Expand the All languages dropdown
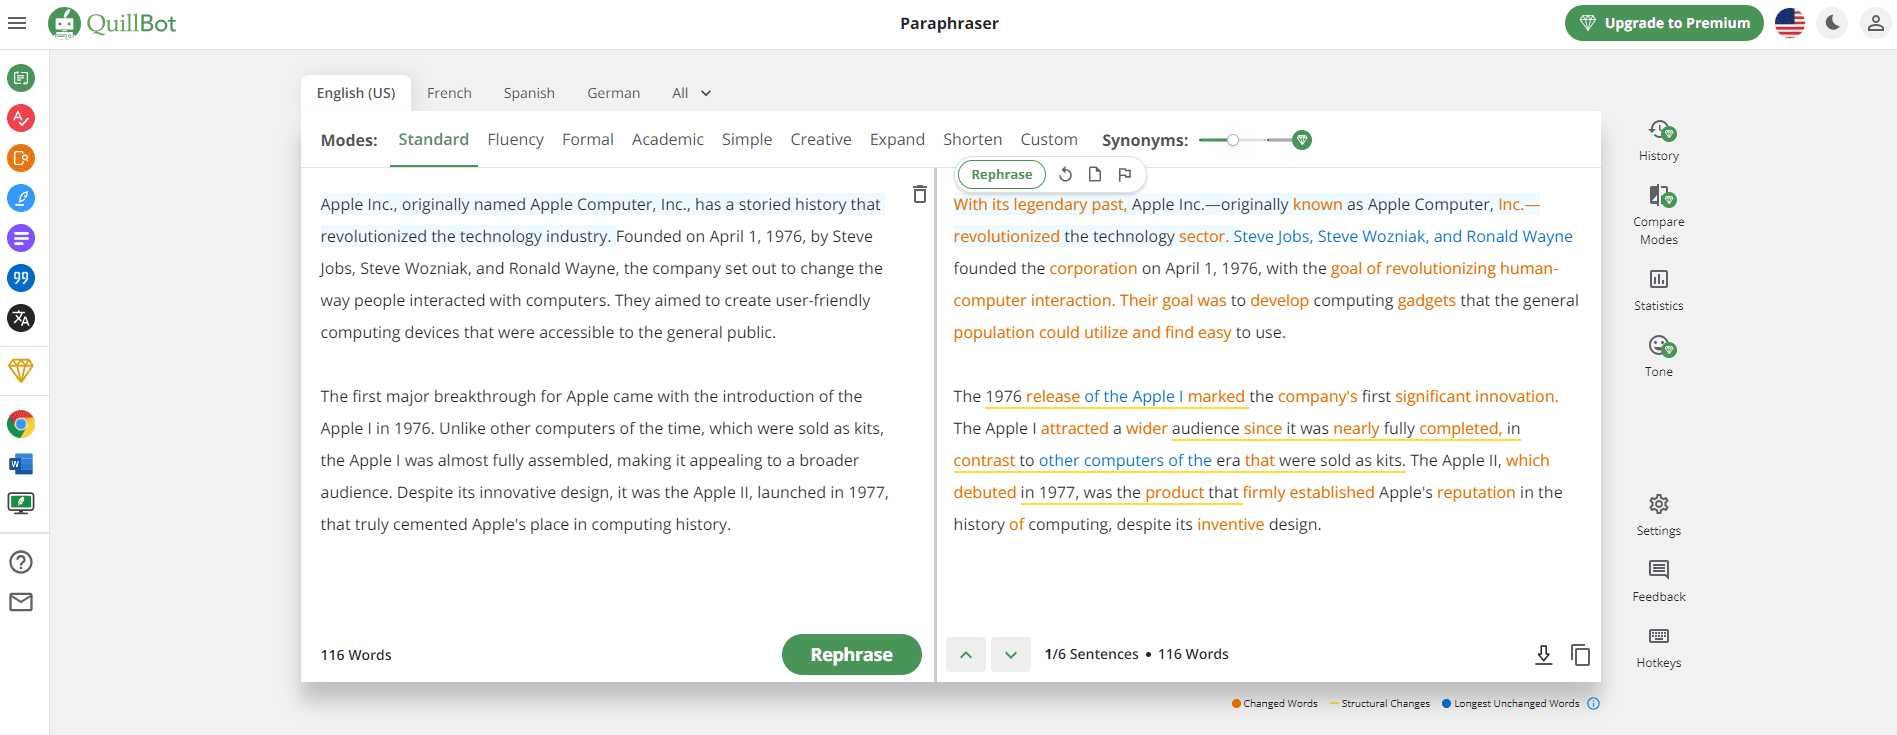Viewport: 1897px width, 735px height. pyautogui.click(x=691, y=93)
